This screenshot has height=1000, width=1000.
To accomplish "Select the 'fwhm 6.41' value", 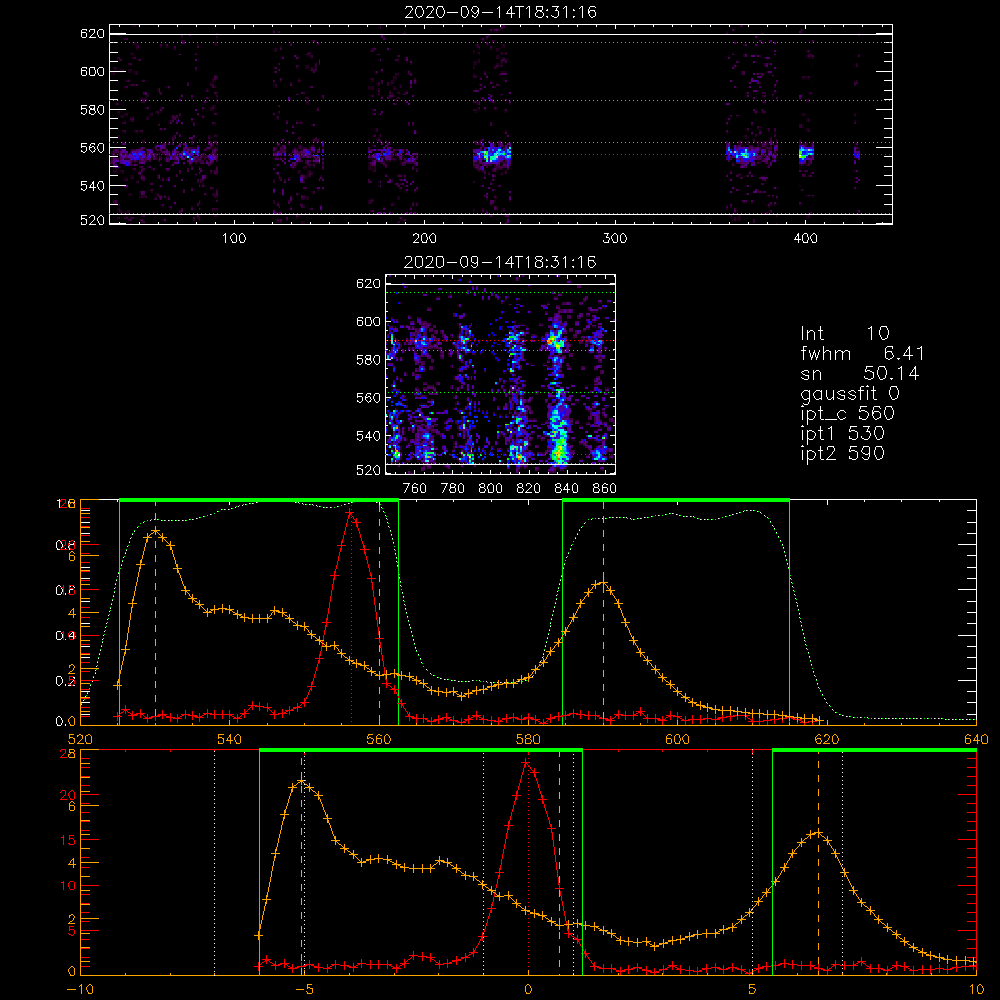I will coord(862,353).
